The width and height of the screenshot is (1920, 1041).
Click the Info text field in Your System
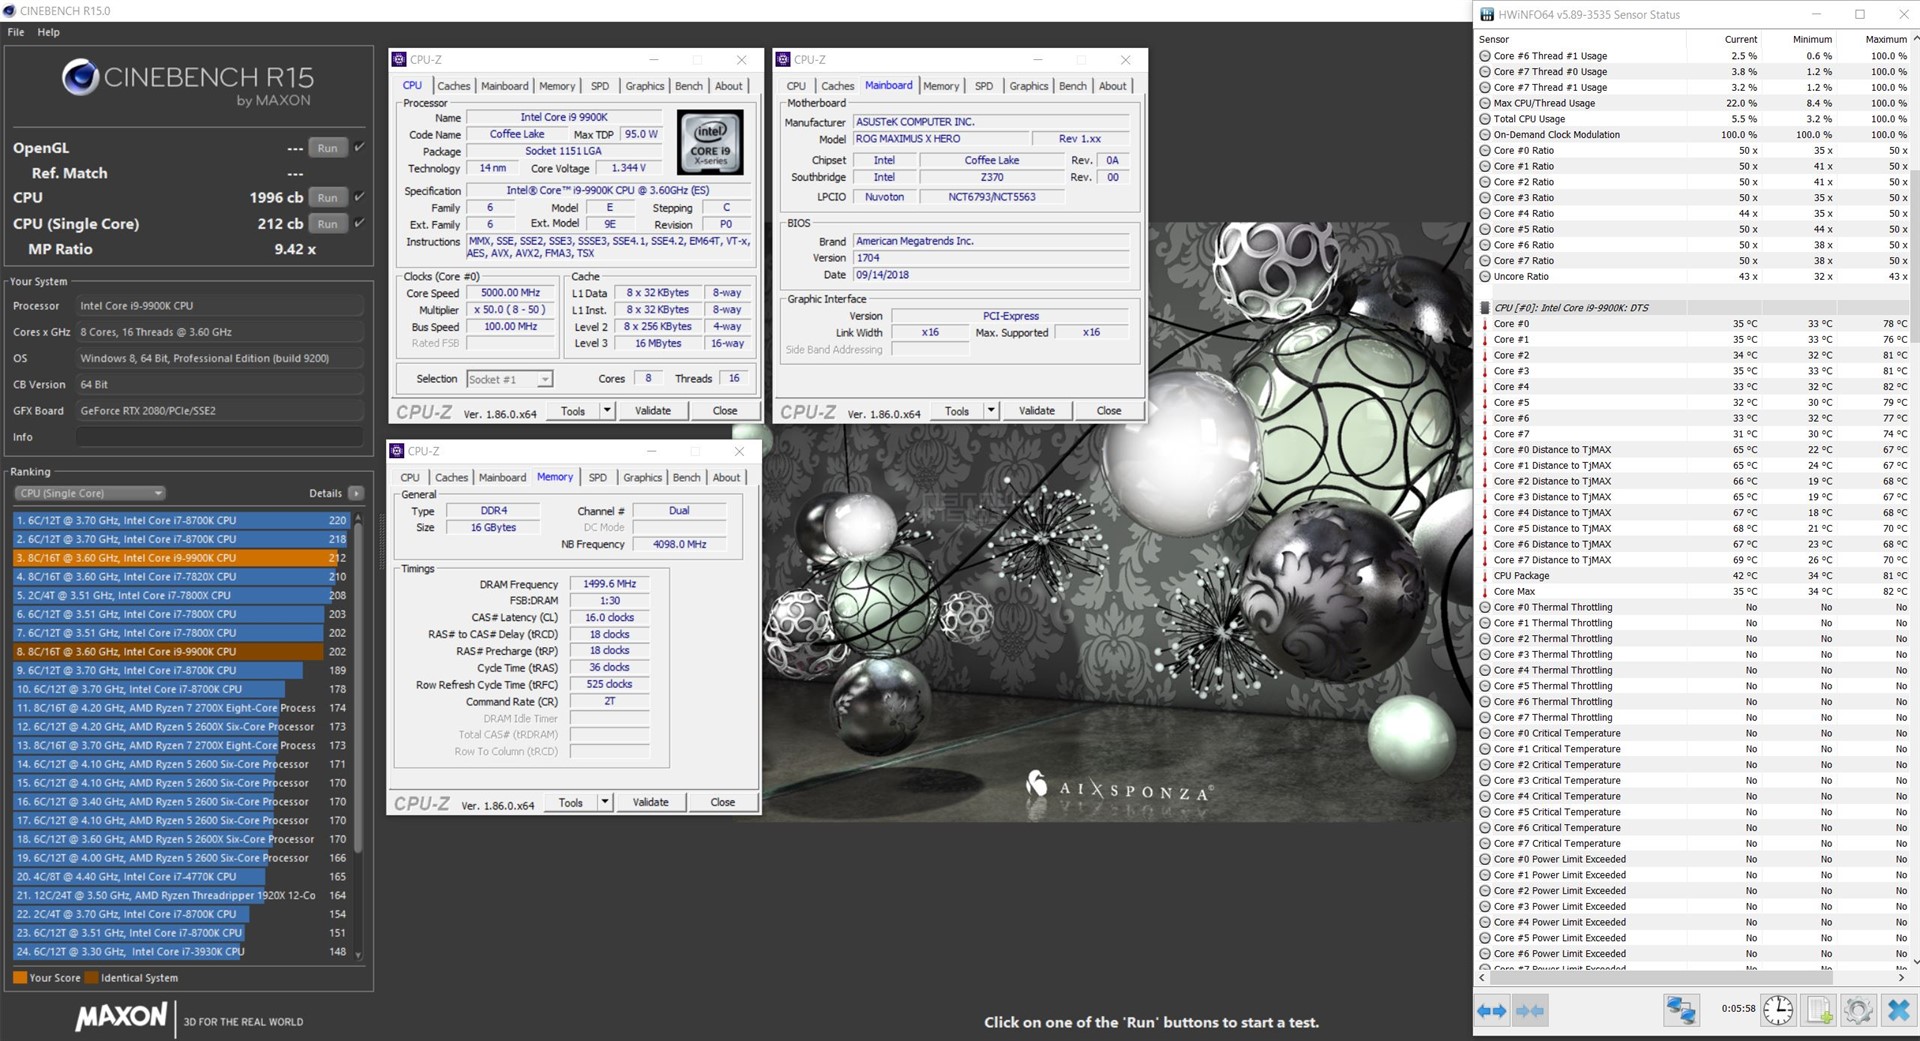point(219,437)
